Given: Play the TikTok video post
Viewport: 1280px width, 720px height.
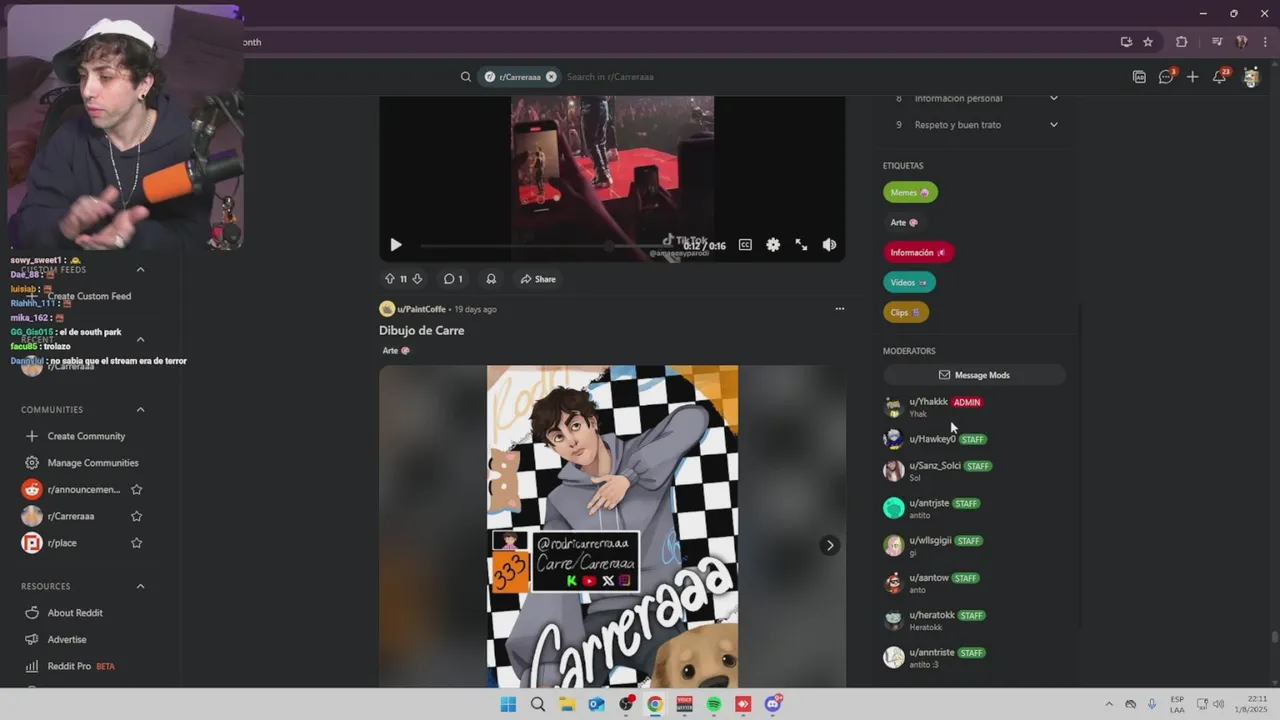Looking at the screenshot, I should click(396, 245).
